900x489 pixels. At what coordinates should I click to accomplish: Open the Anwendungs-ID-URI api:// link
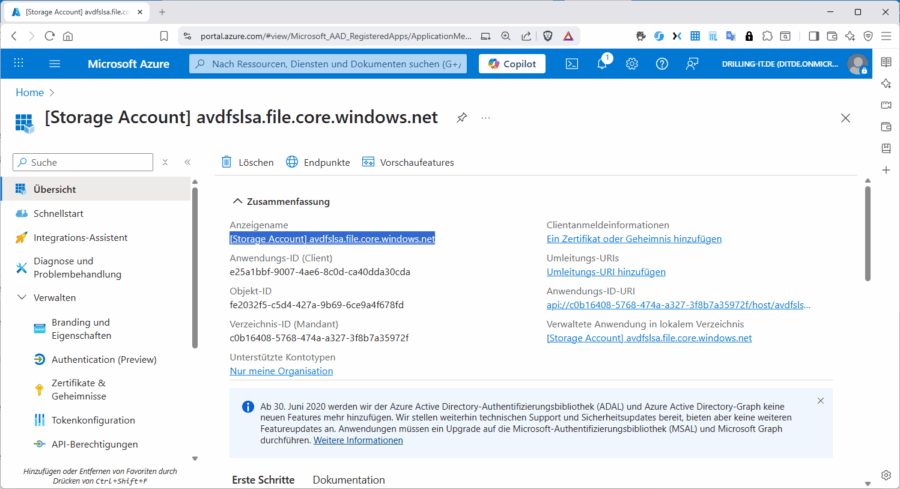pyautogui.click(x=678, y=305)
